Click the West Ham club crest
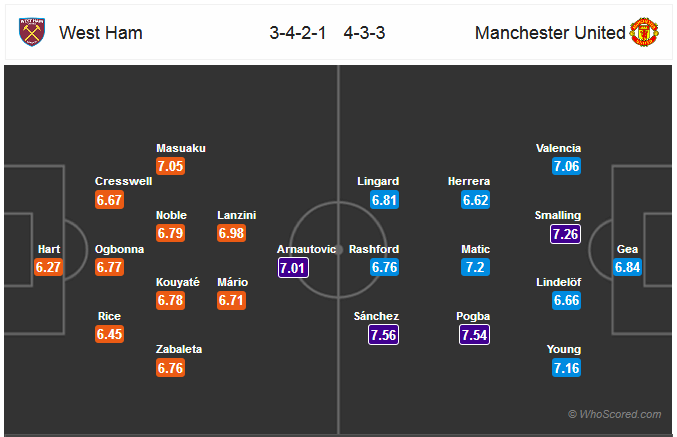Viewport: 677px width, 437px height. point(32,32)
